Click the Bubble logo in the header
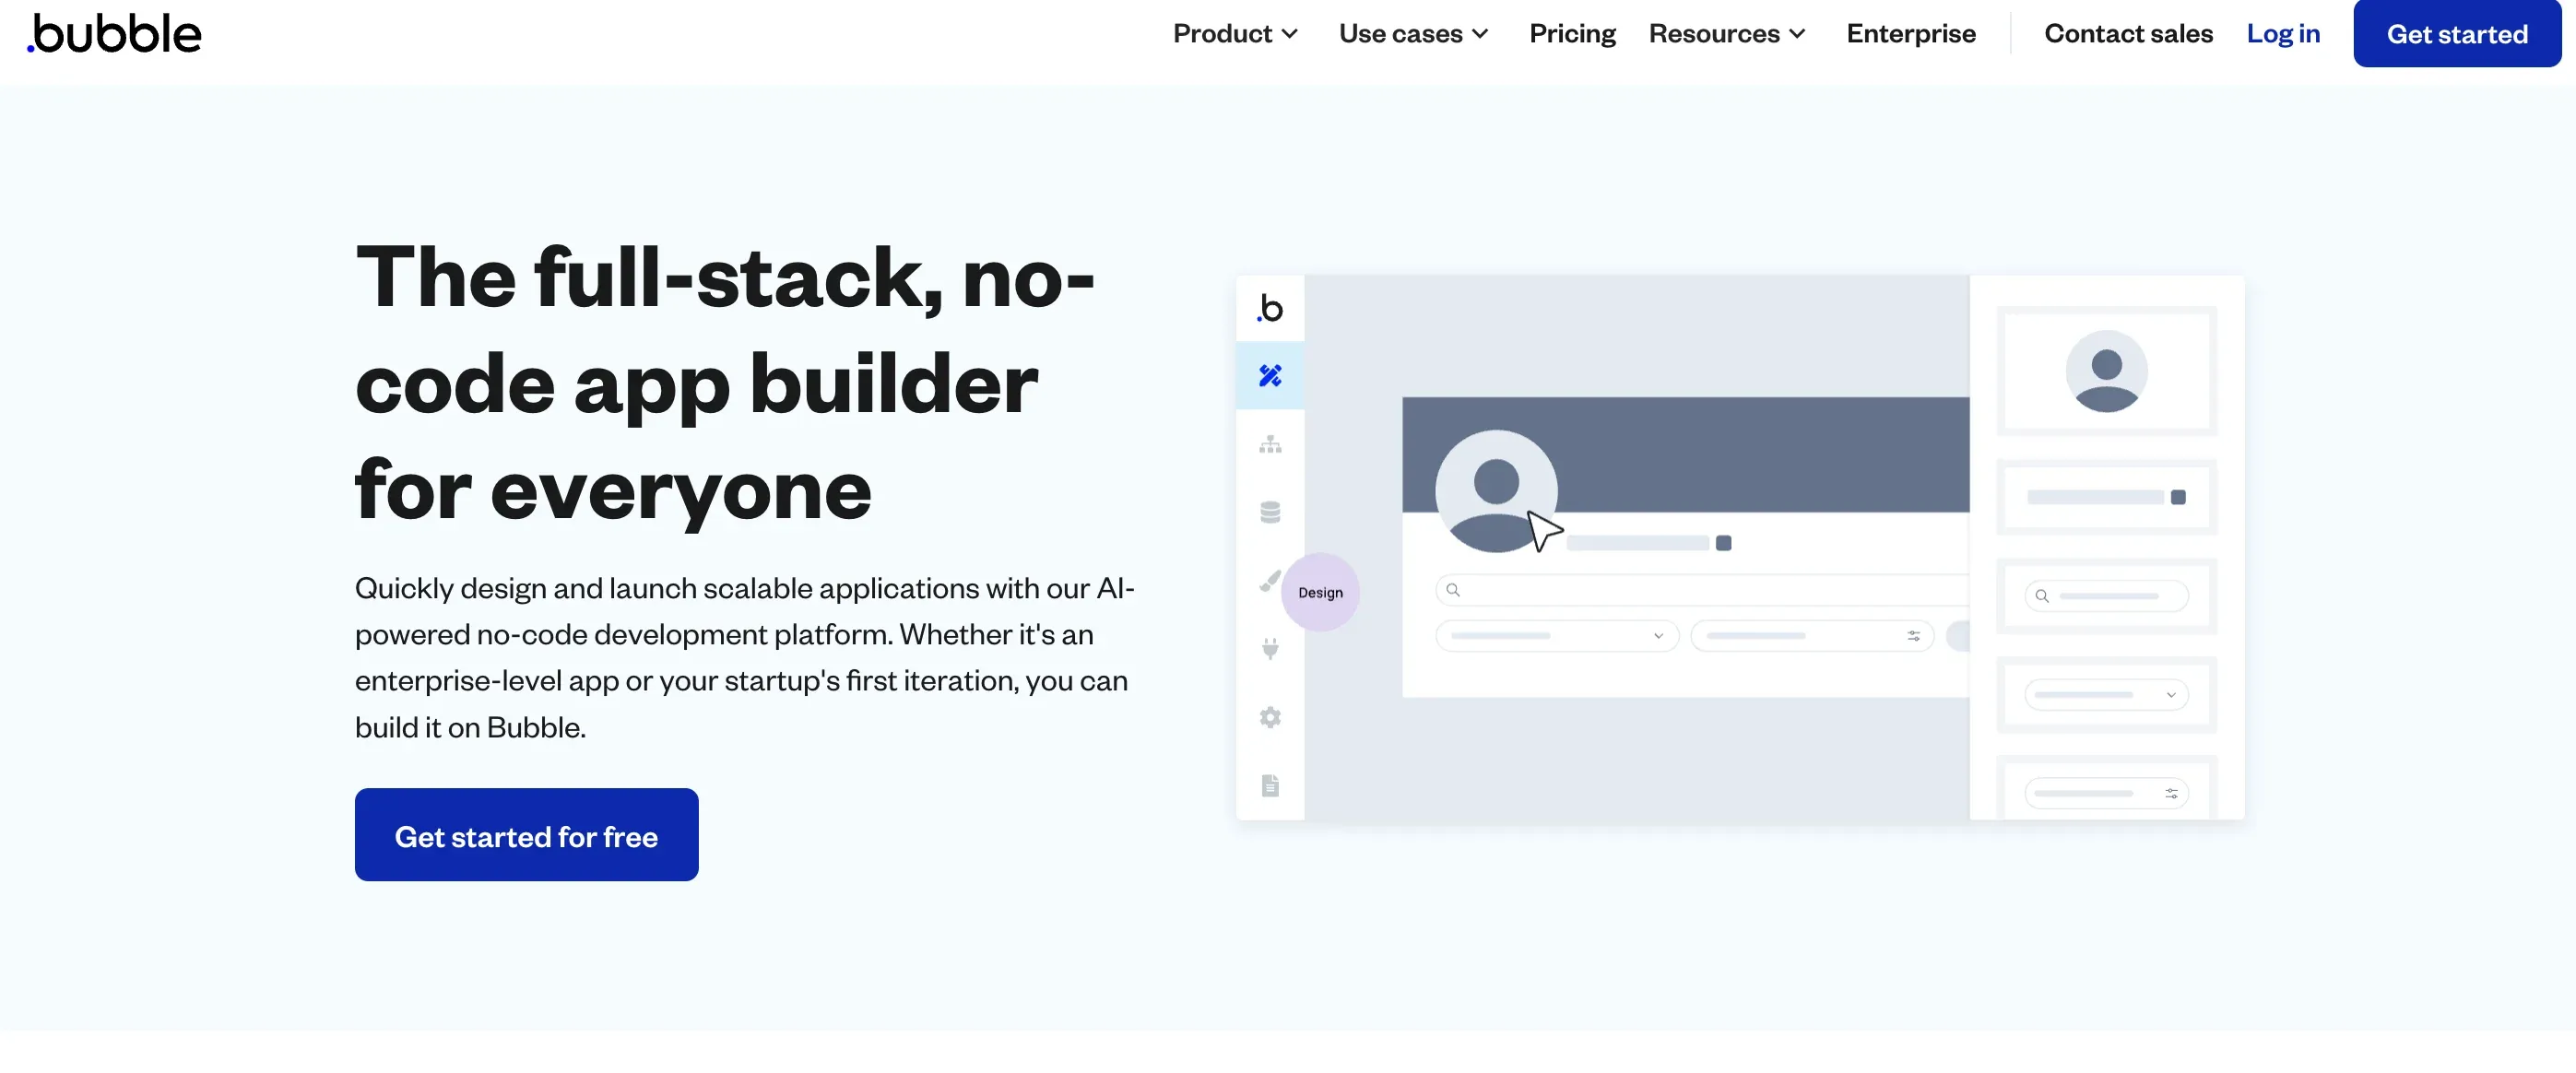Viewport: 2576px width, 1073px height. (114, 34)
